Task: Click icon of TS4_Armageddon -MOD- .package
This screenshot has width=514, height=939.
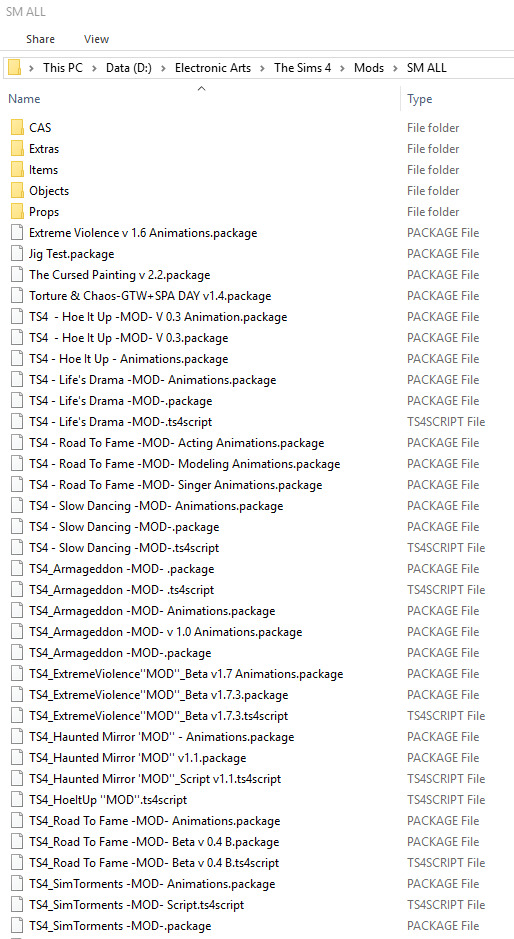Action: (x=17, y=569)
